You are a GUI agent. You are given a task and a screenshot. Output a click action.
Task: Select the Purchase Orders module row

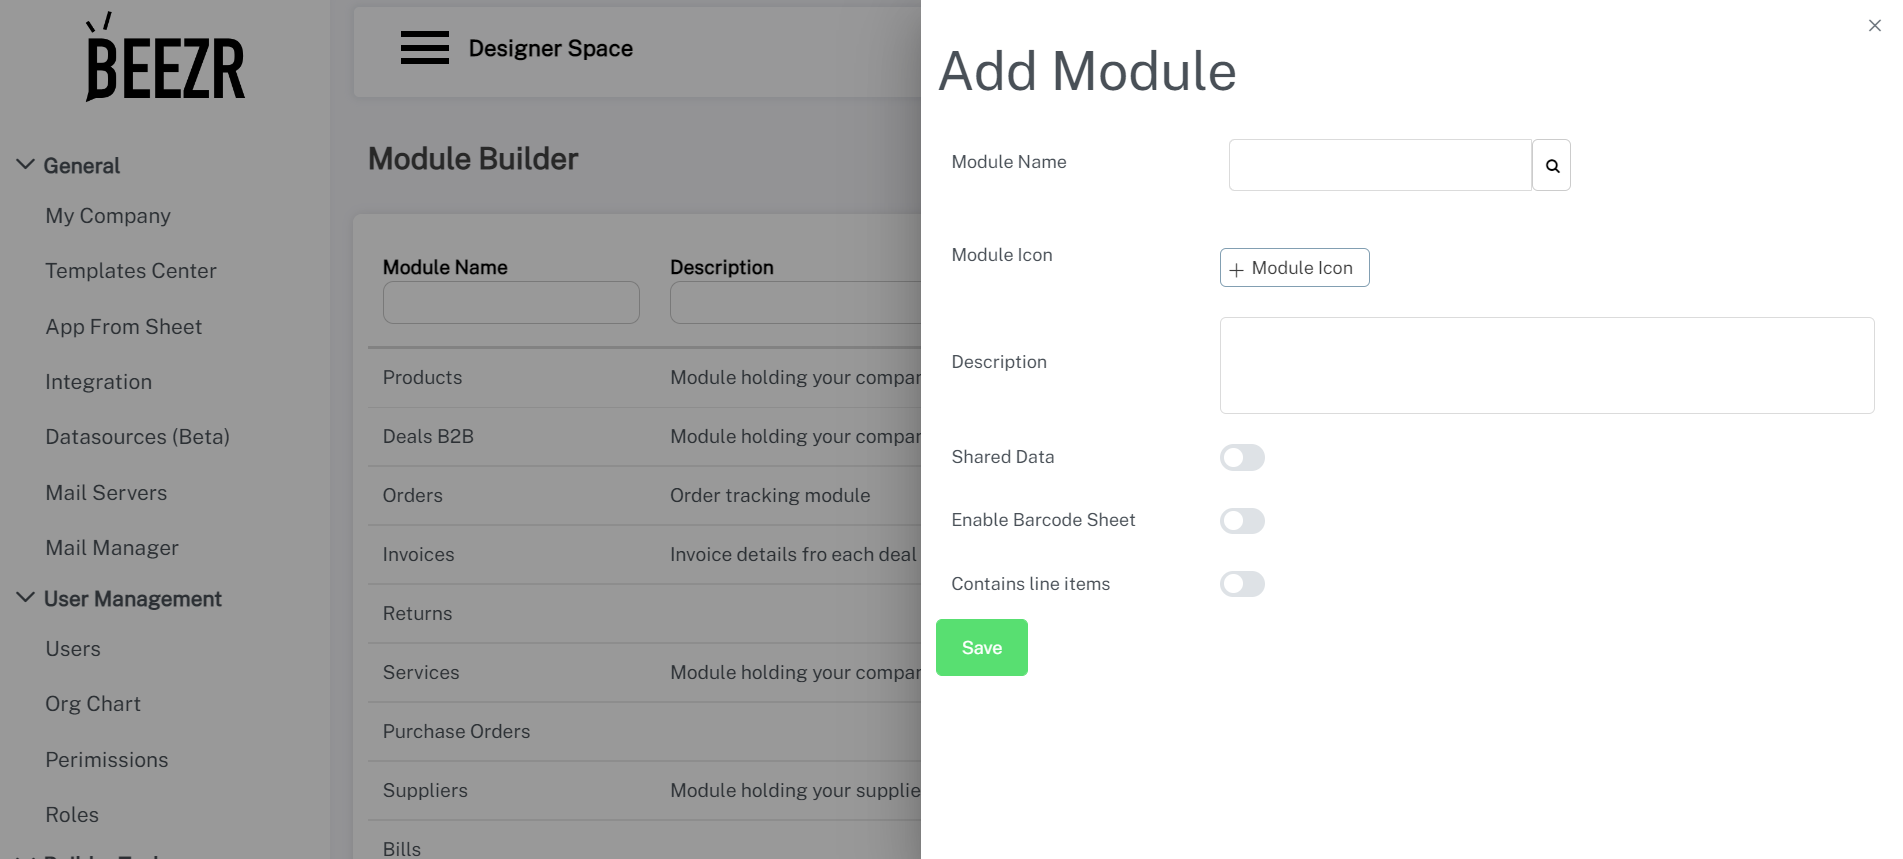[x=456, y=732]
